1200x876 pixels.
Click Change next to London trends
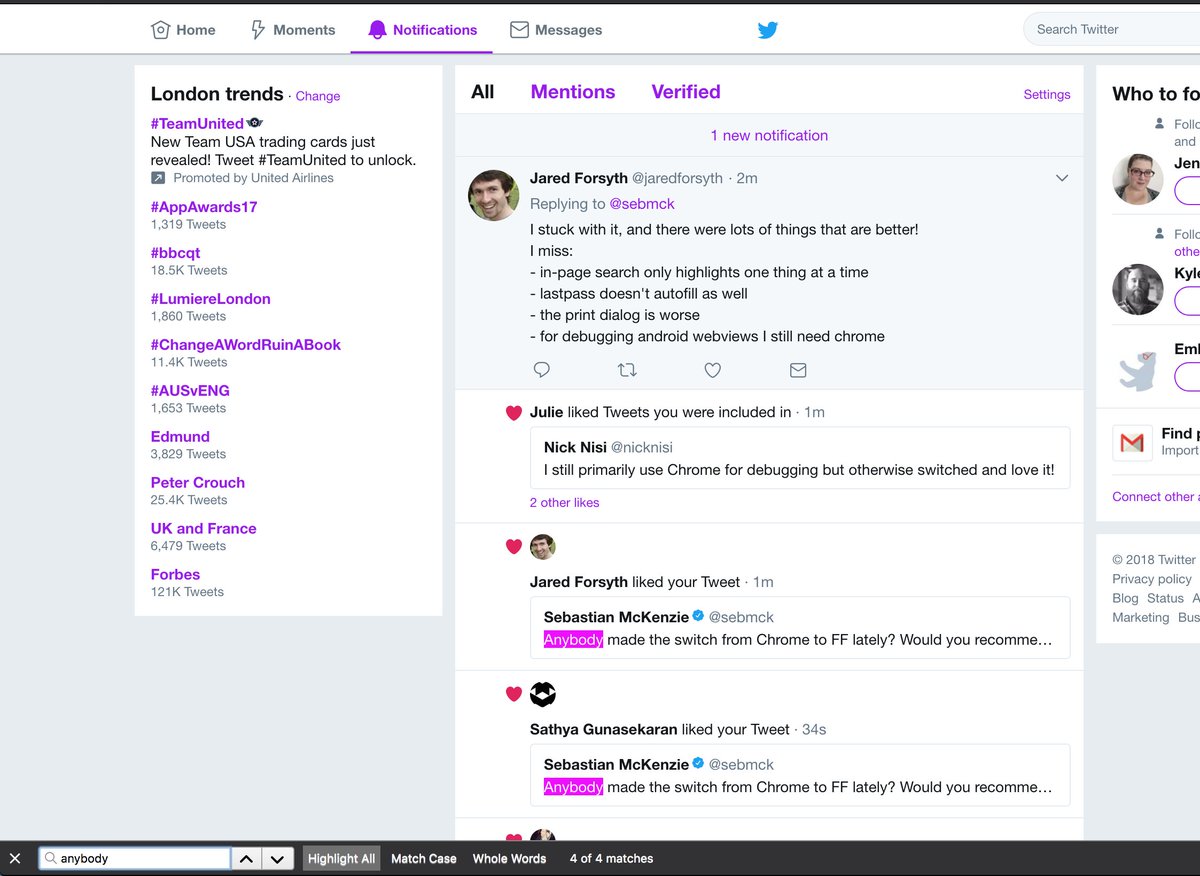[x=318, y=96]
